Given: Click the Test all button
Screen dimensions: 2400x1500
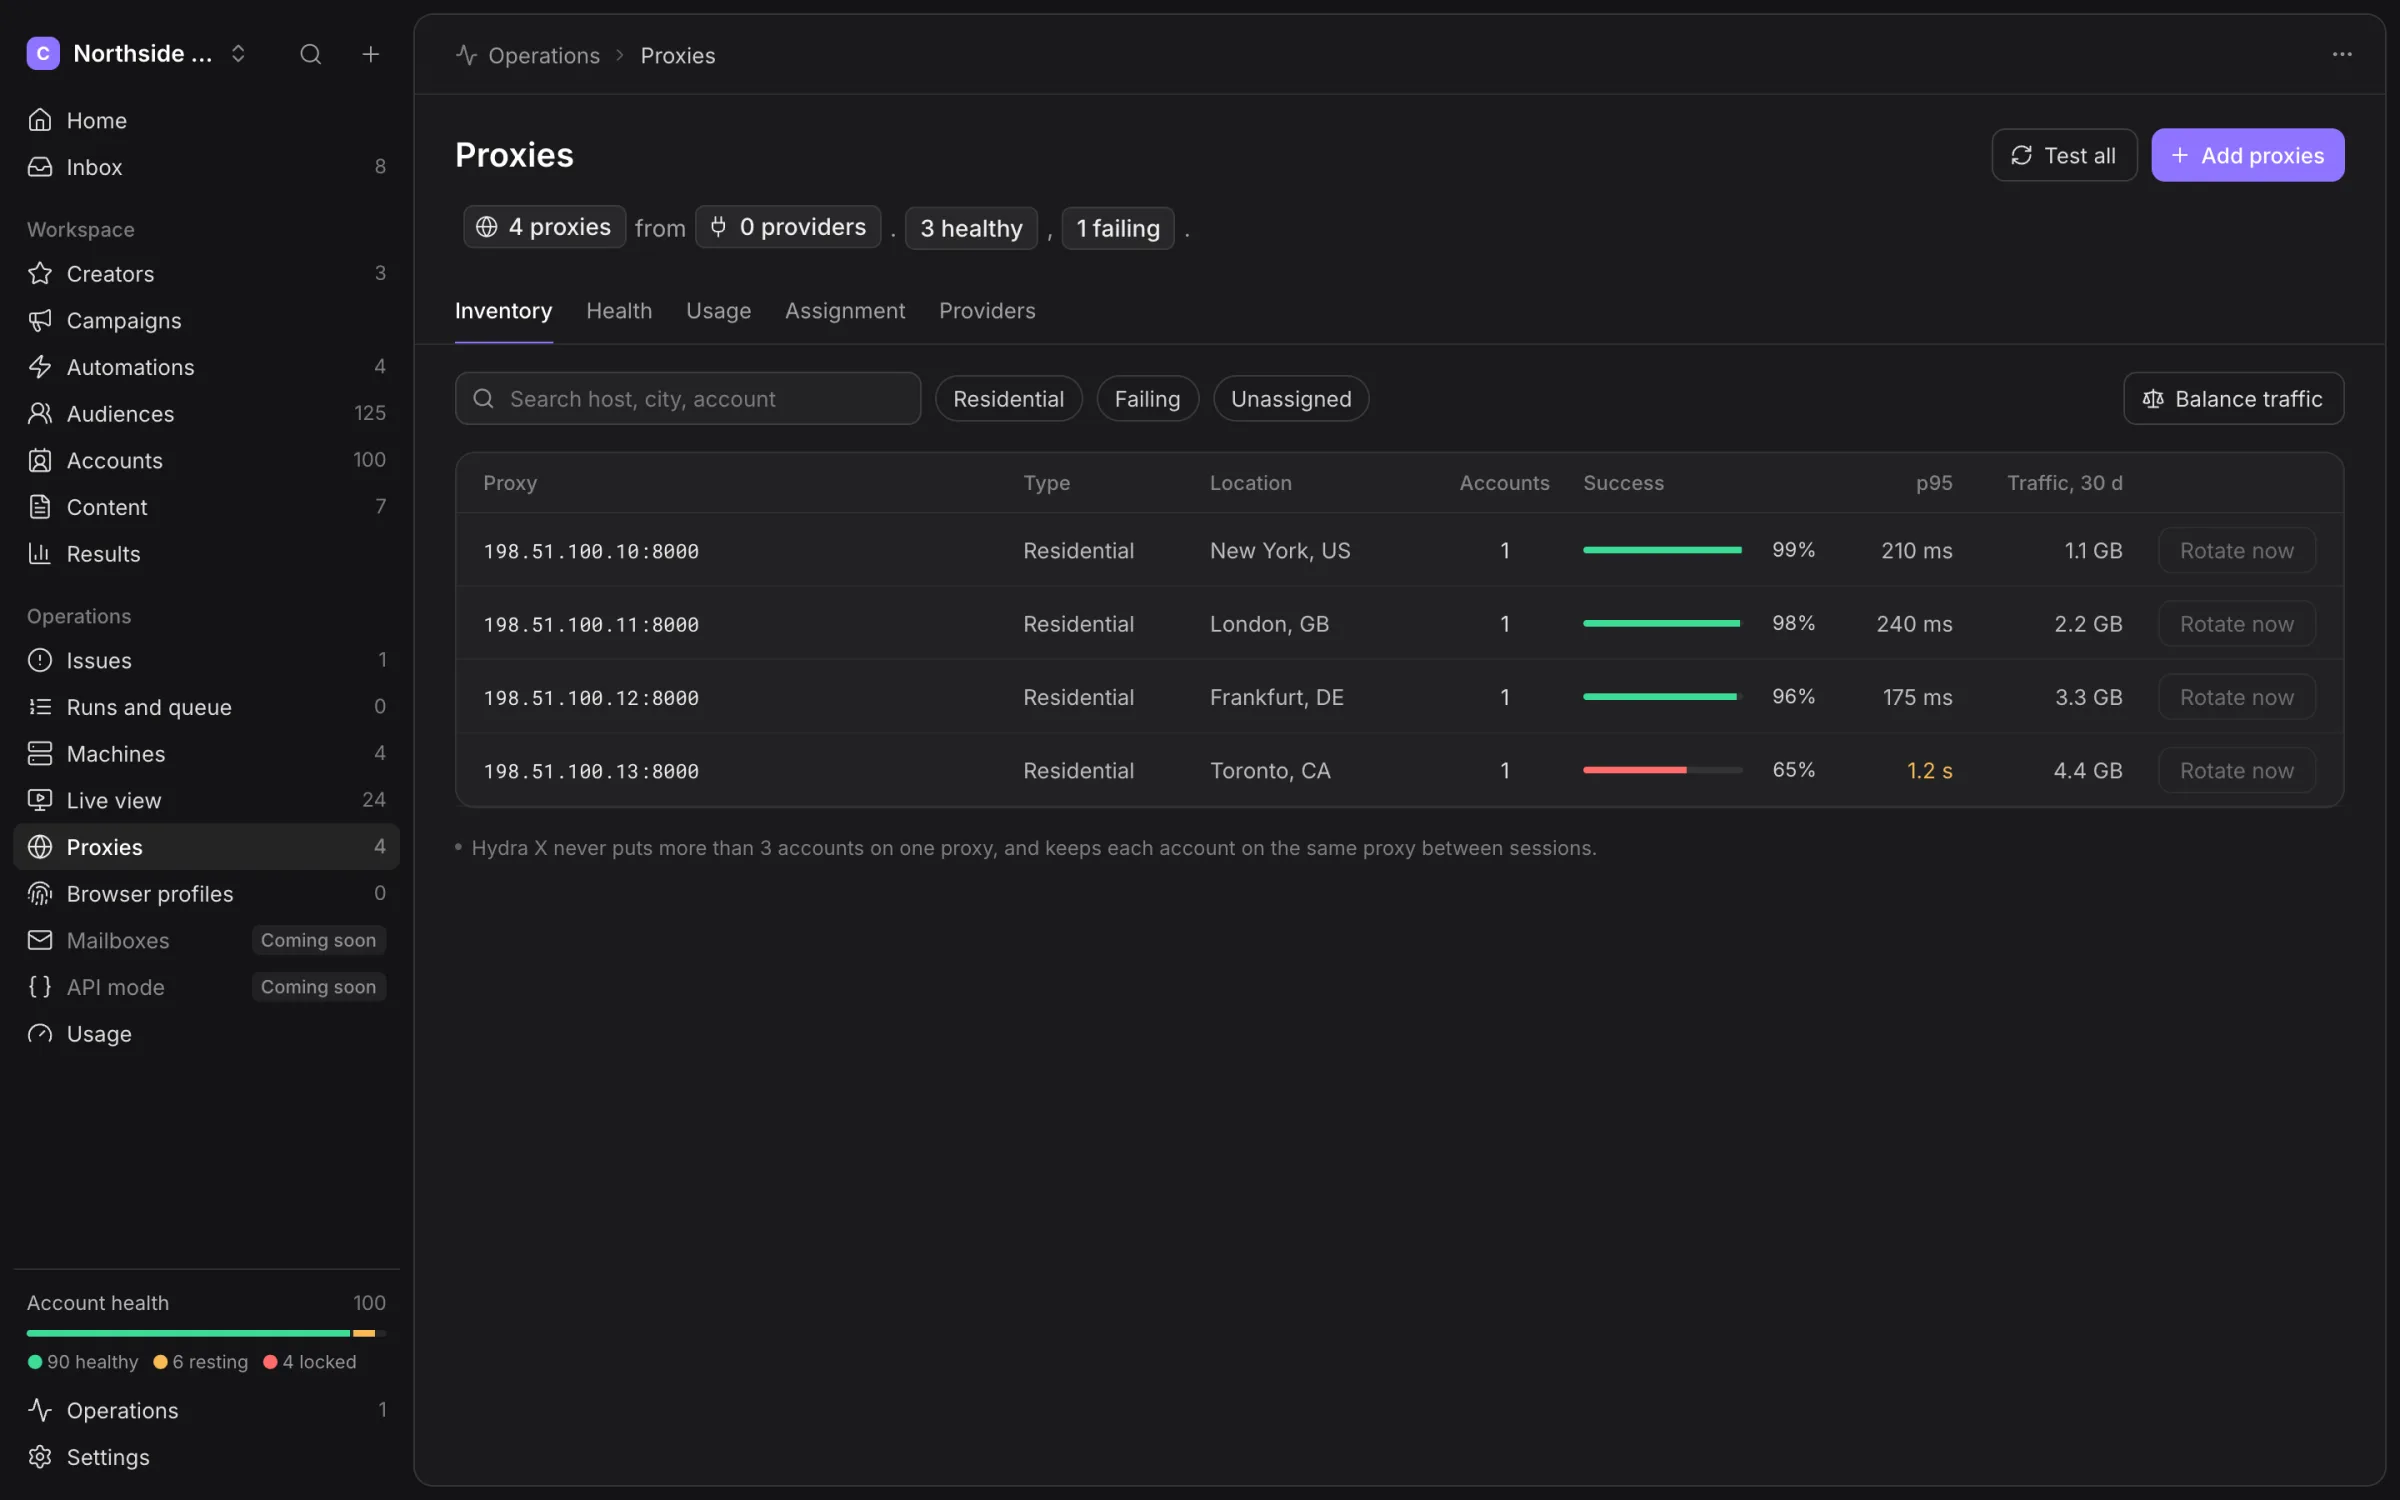Looking at the screenshot, I should click(2064, 155).
